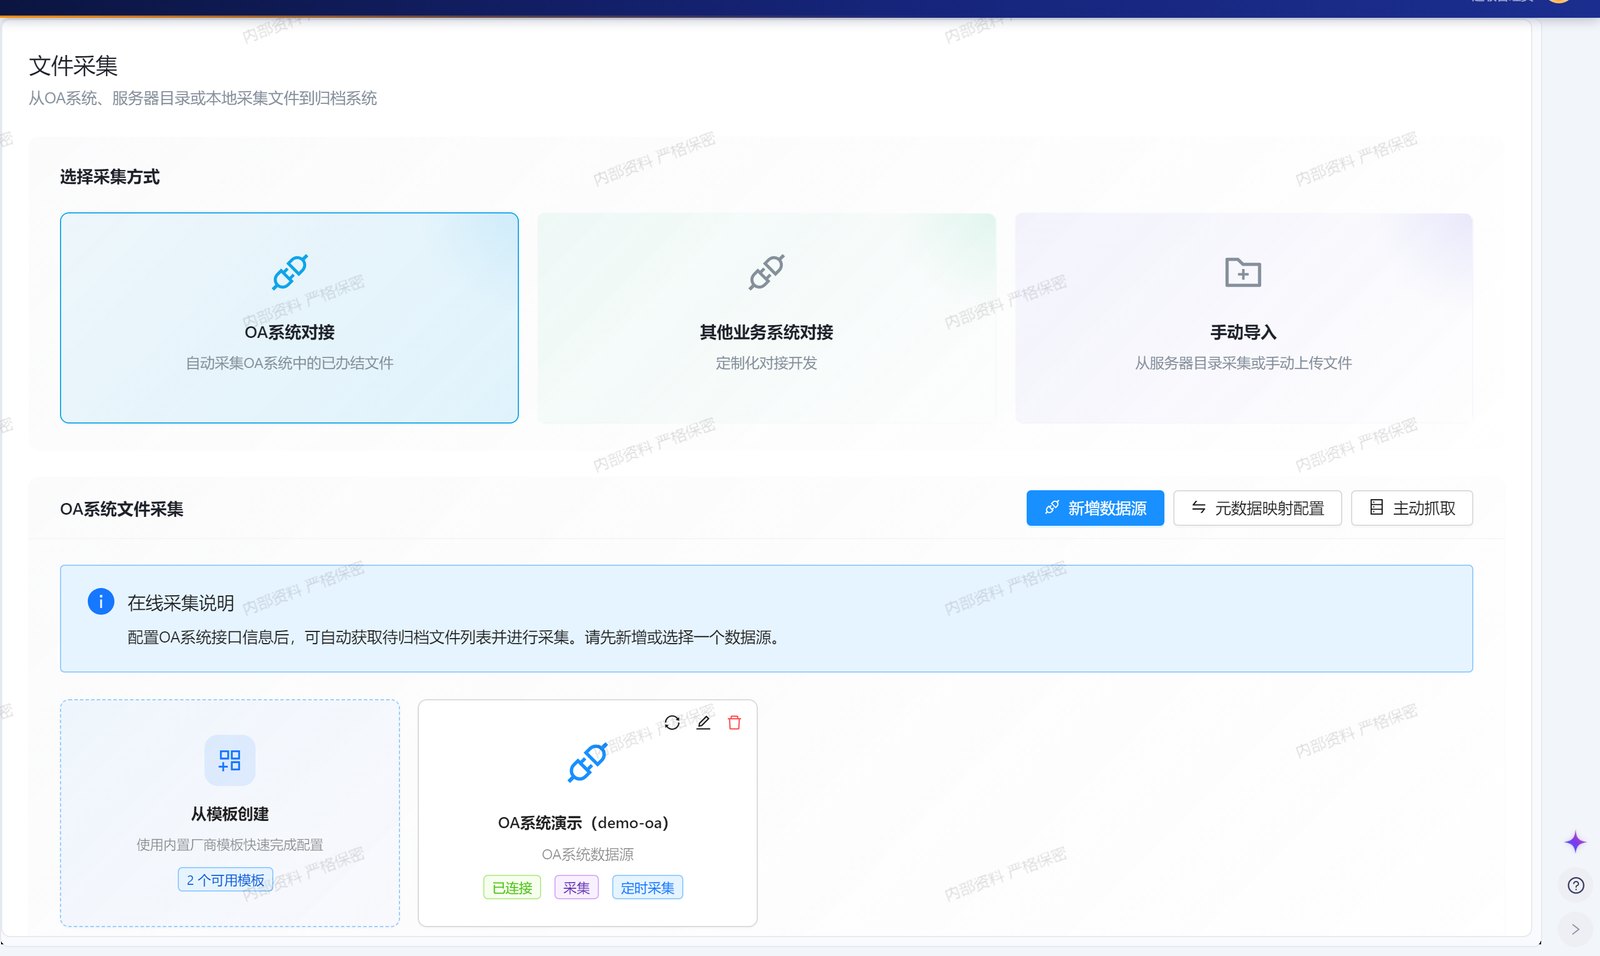Click the 2 个可用模板 tag
This screenshot has height=956, width=1600.
click(226, 880)
